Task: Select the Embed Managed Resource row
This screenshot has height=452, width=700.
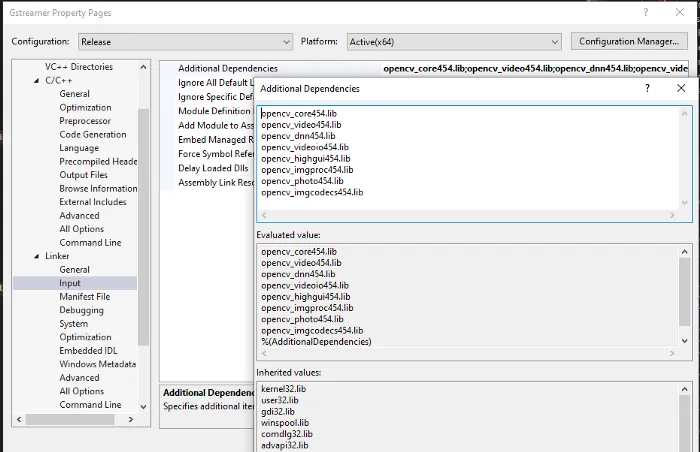Action: 216,140
